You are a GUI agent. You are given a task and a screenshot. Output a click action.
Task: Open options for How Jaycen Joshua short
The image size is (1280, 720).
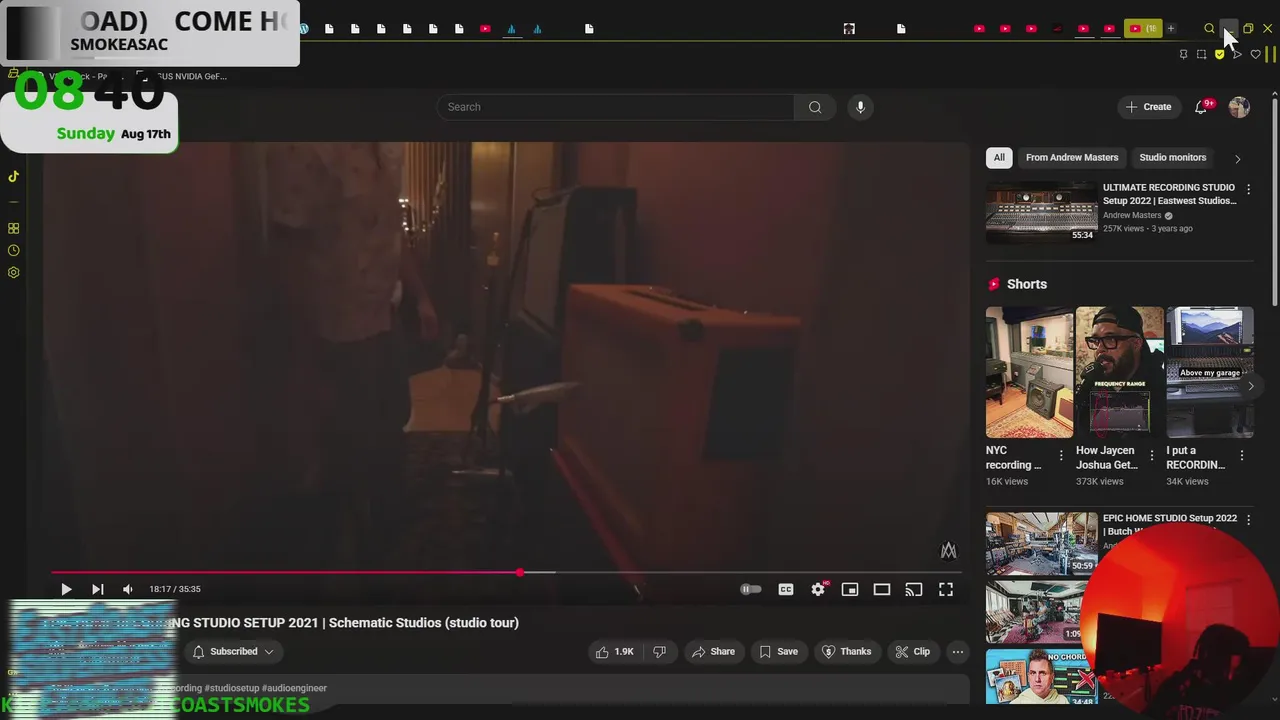[x=1152, y=455]
